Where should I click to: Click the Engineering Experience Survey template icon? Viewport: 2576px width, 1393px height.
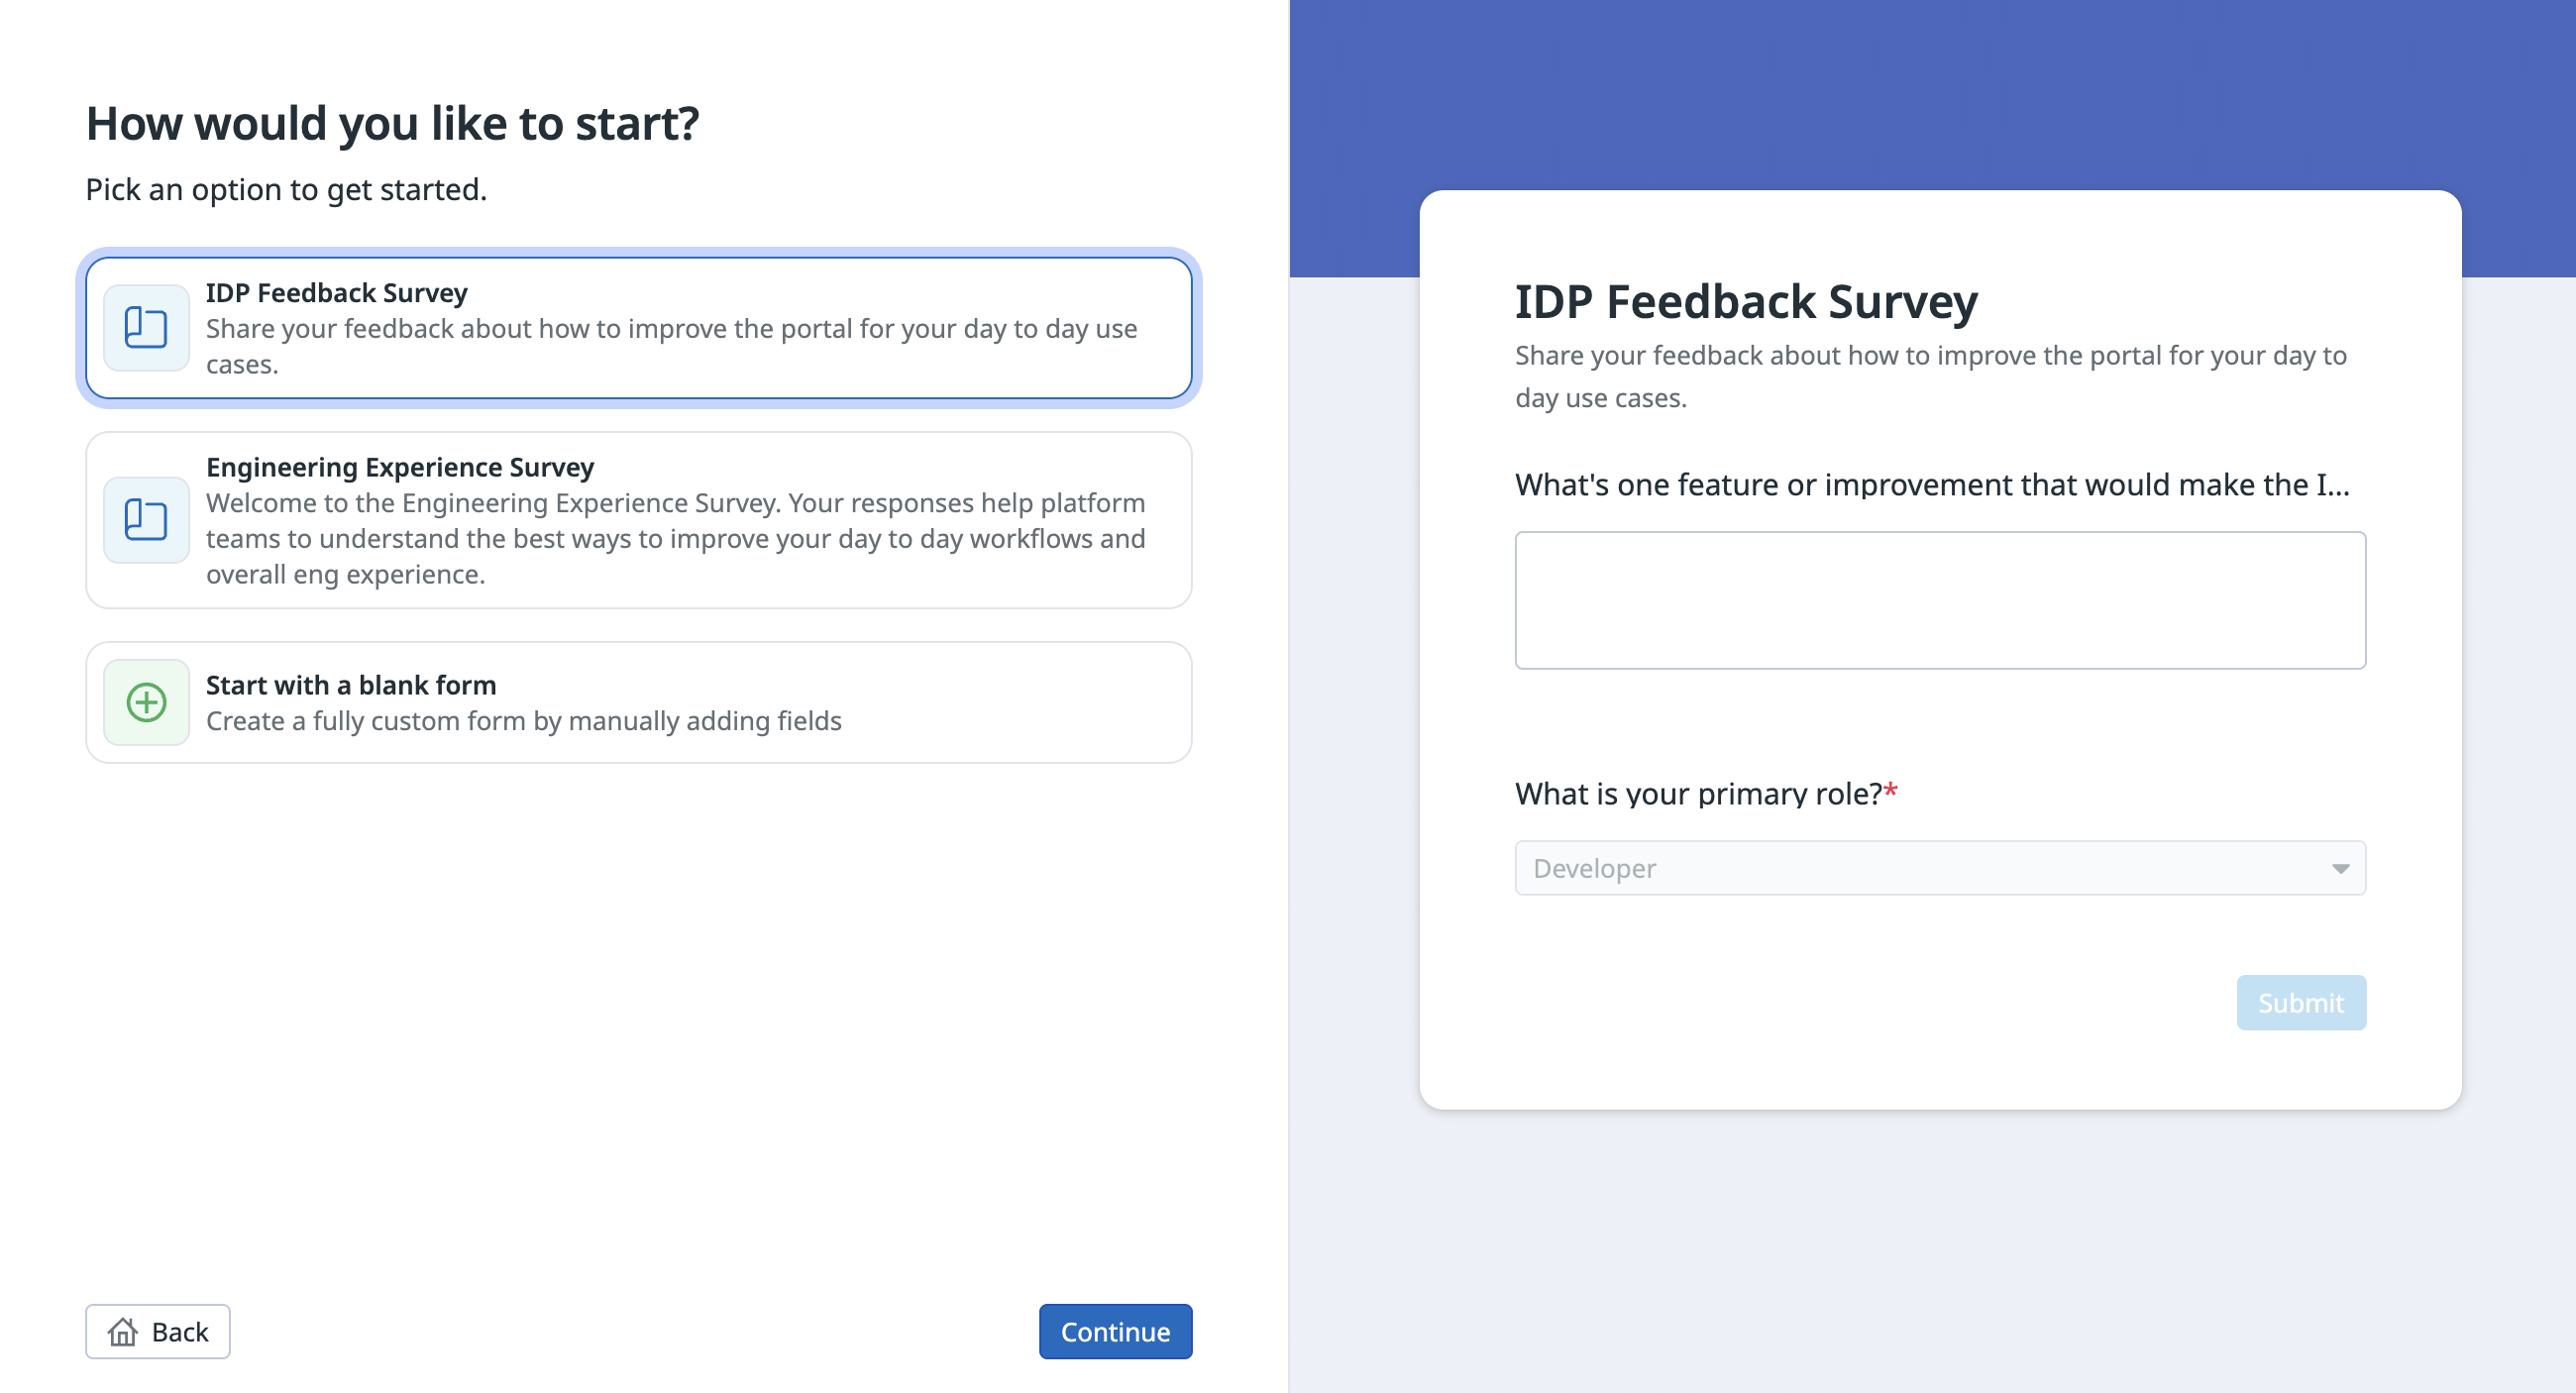click(x=146, y=520)
